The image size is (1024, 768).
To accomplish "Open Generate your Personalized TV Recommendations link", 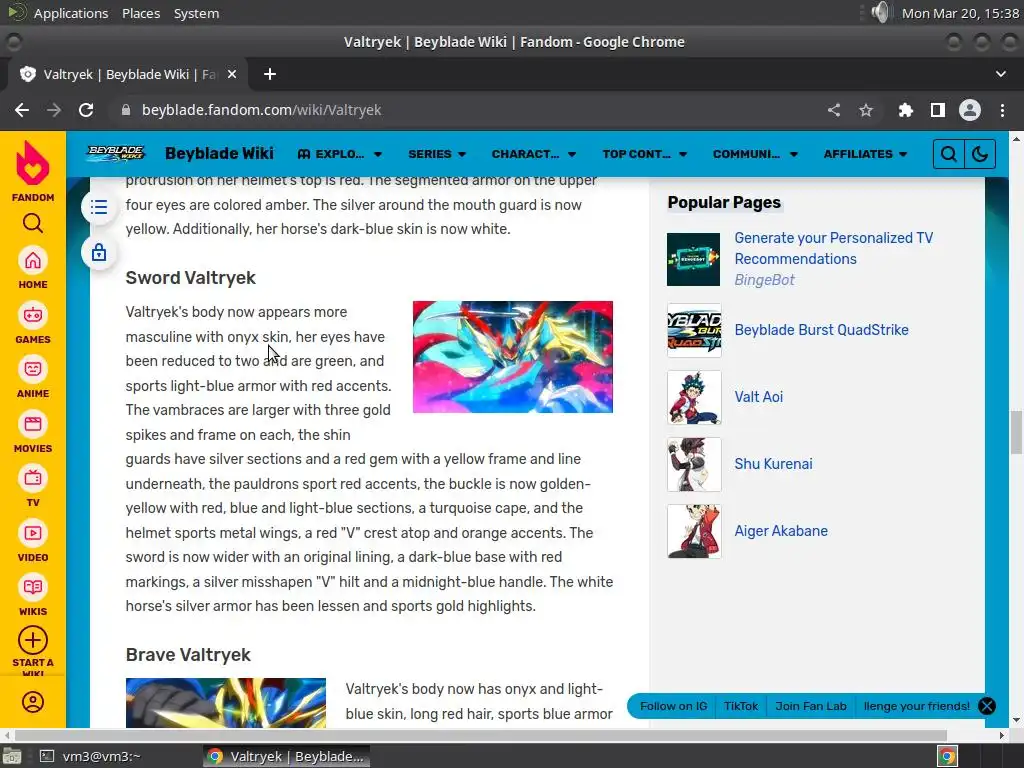I will click(833, 248).
